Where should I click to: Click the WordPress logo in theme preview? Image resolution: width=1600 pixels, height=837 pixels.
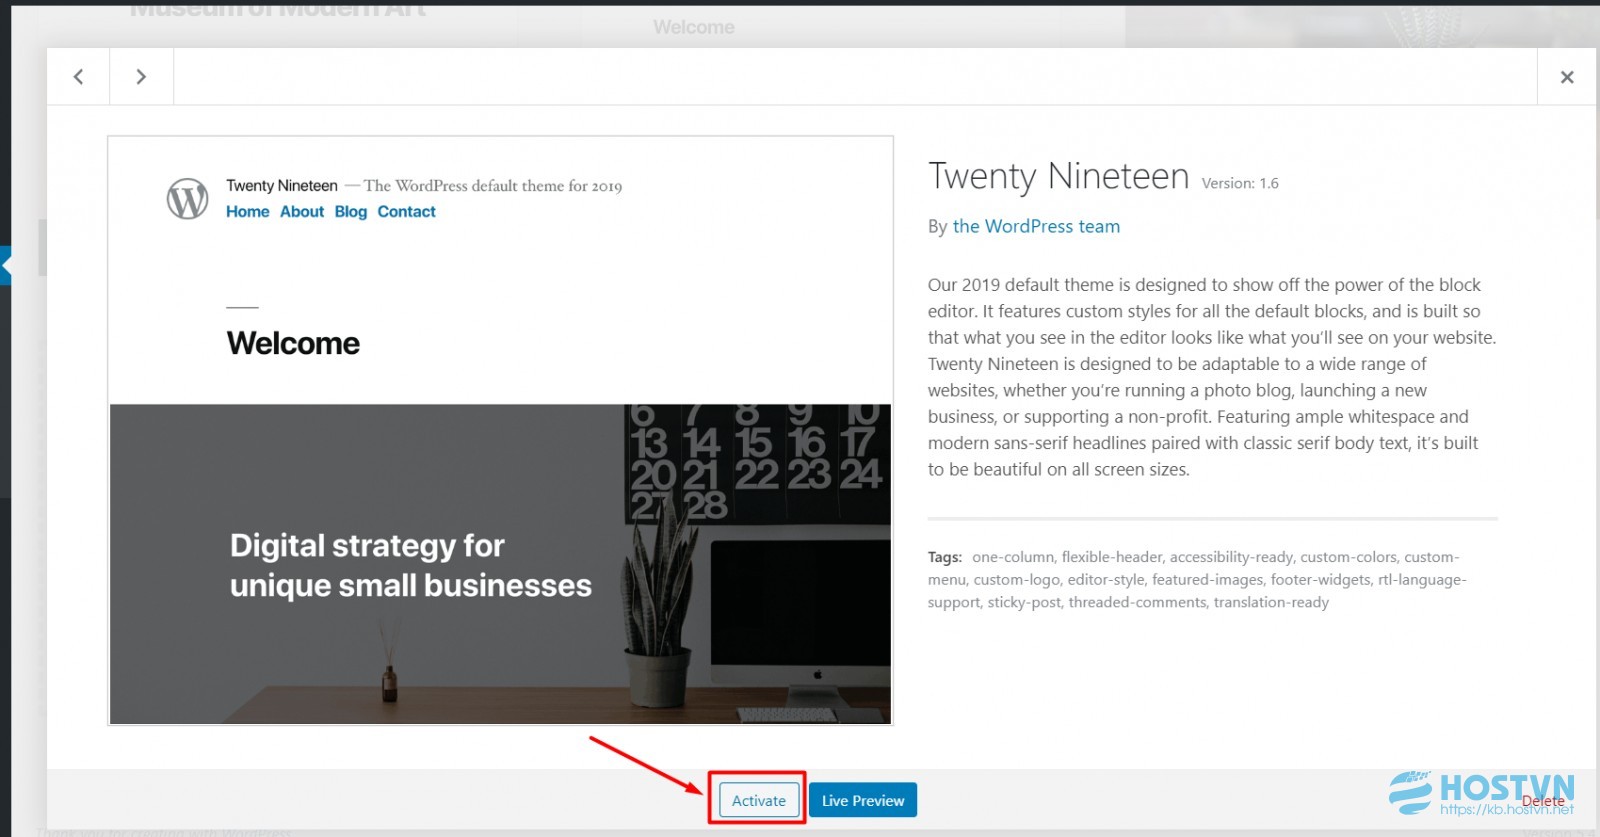coord(187,198)
